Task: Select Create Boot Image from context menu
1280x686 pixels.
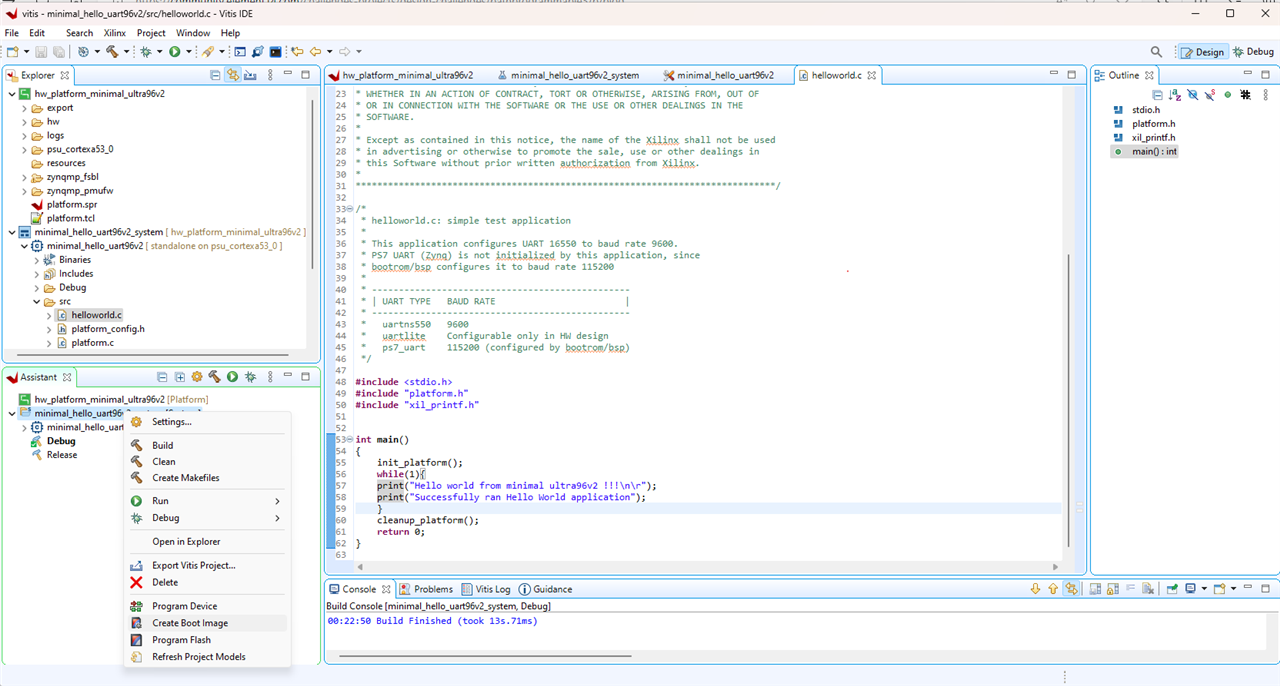Action: pos(206,623)
